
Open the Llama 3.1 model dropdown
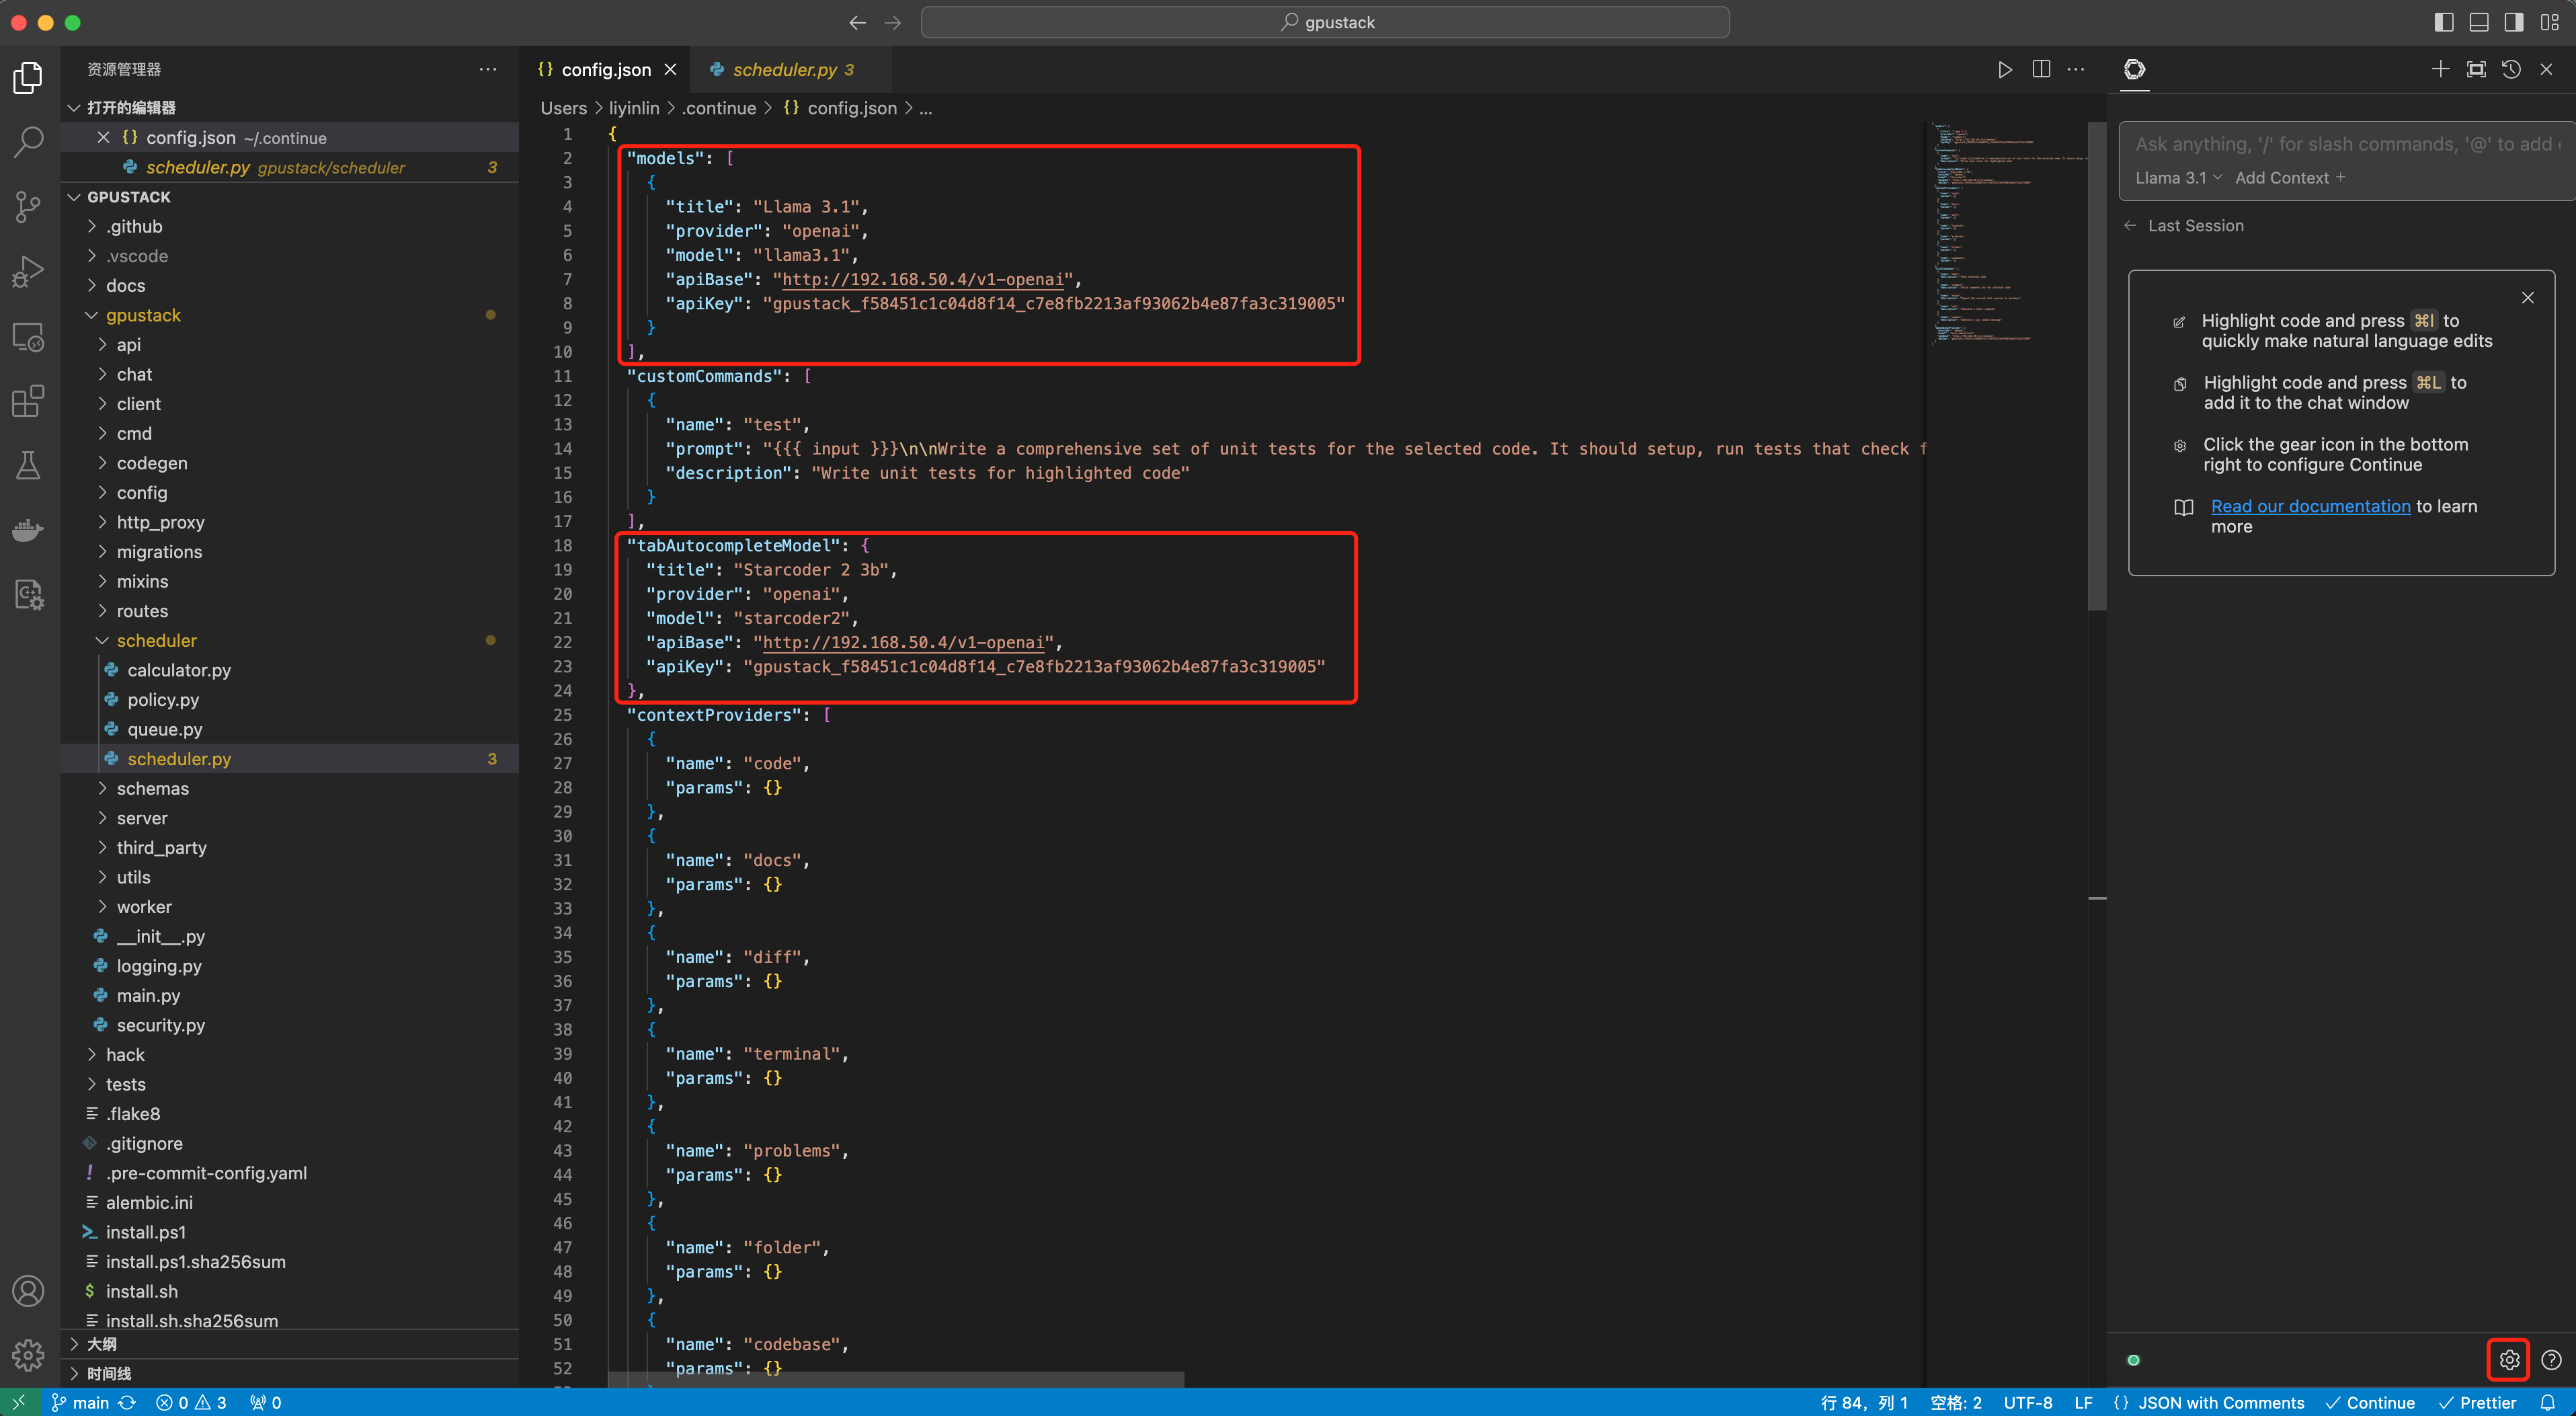(2177, 178)
